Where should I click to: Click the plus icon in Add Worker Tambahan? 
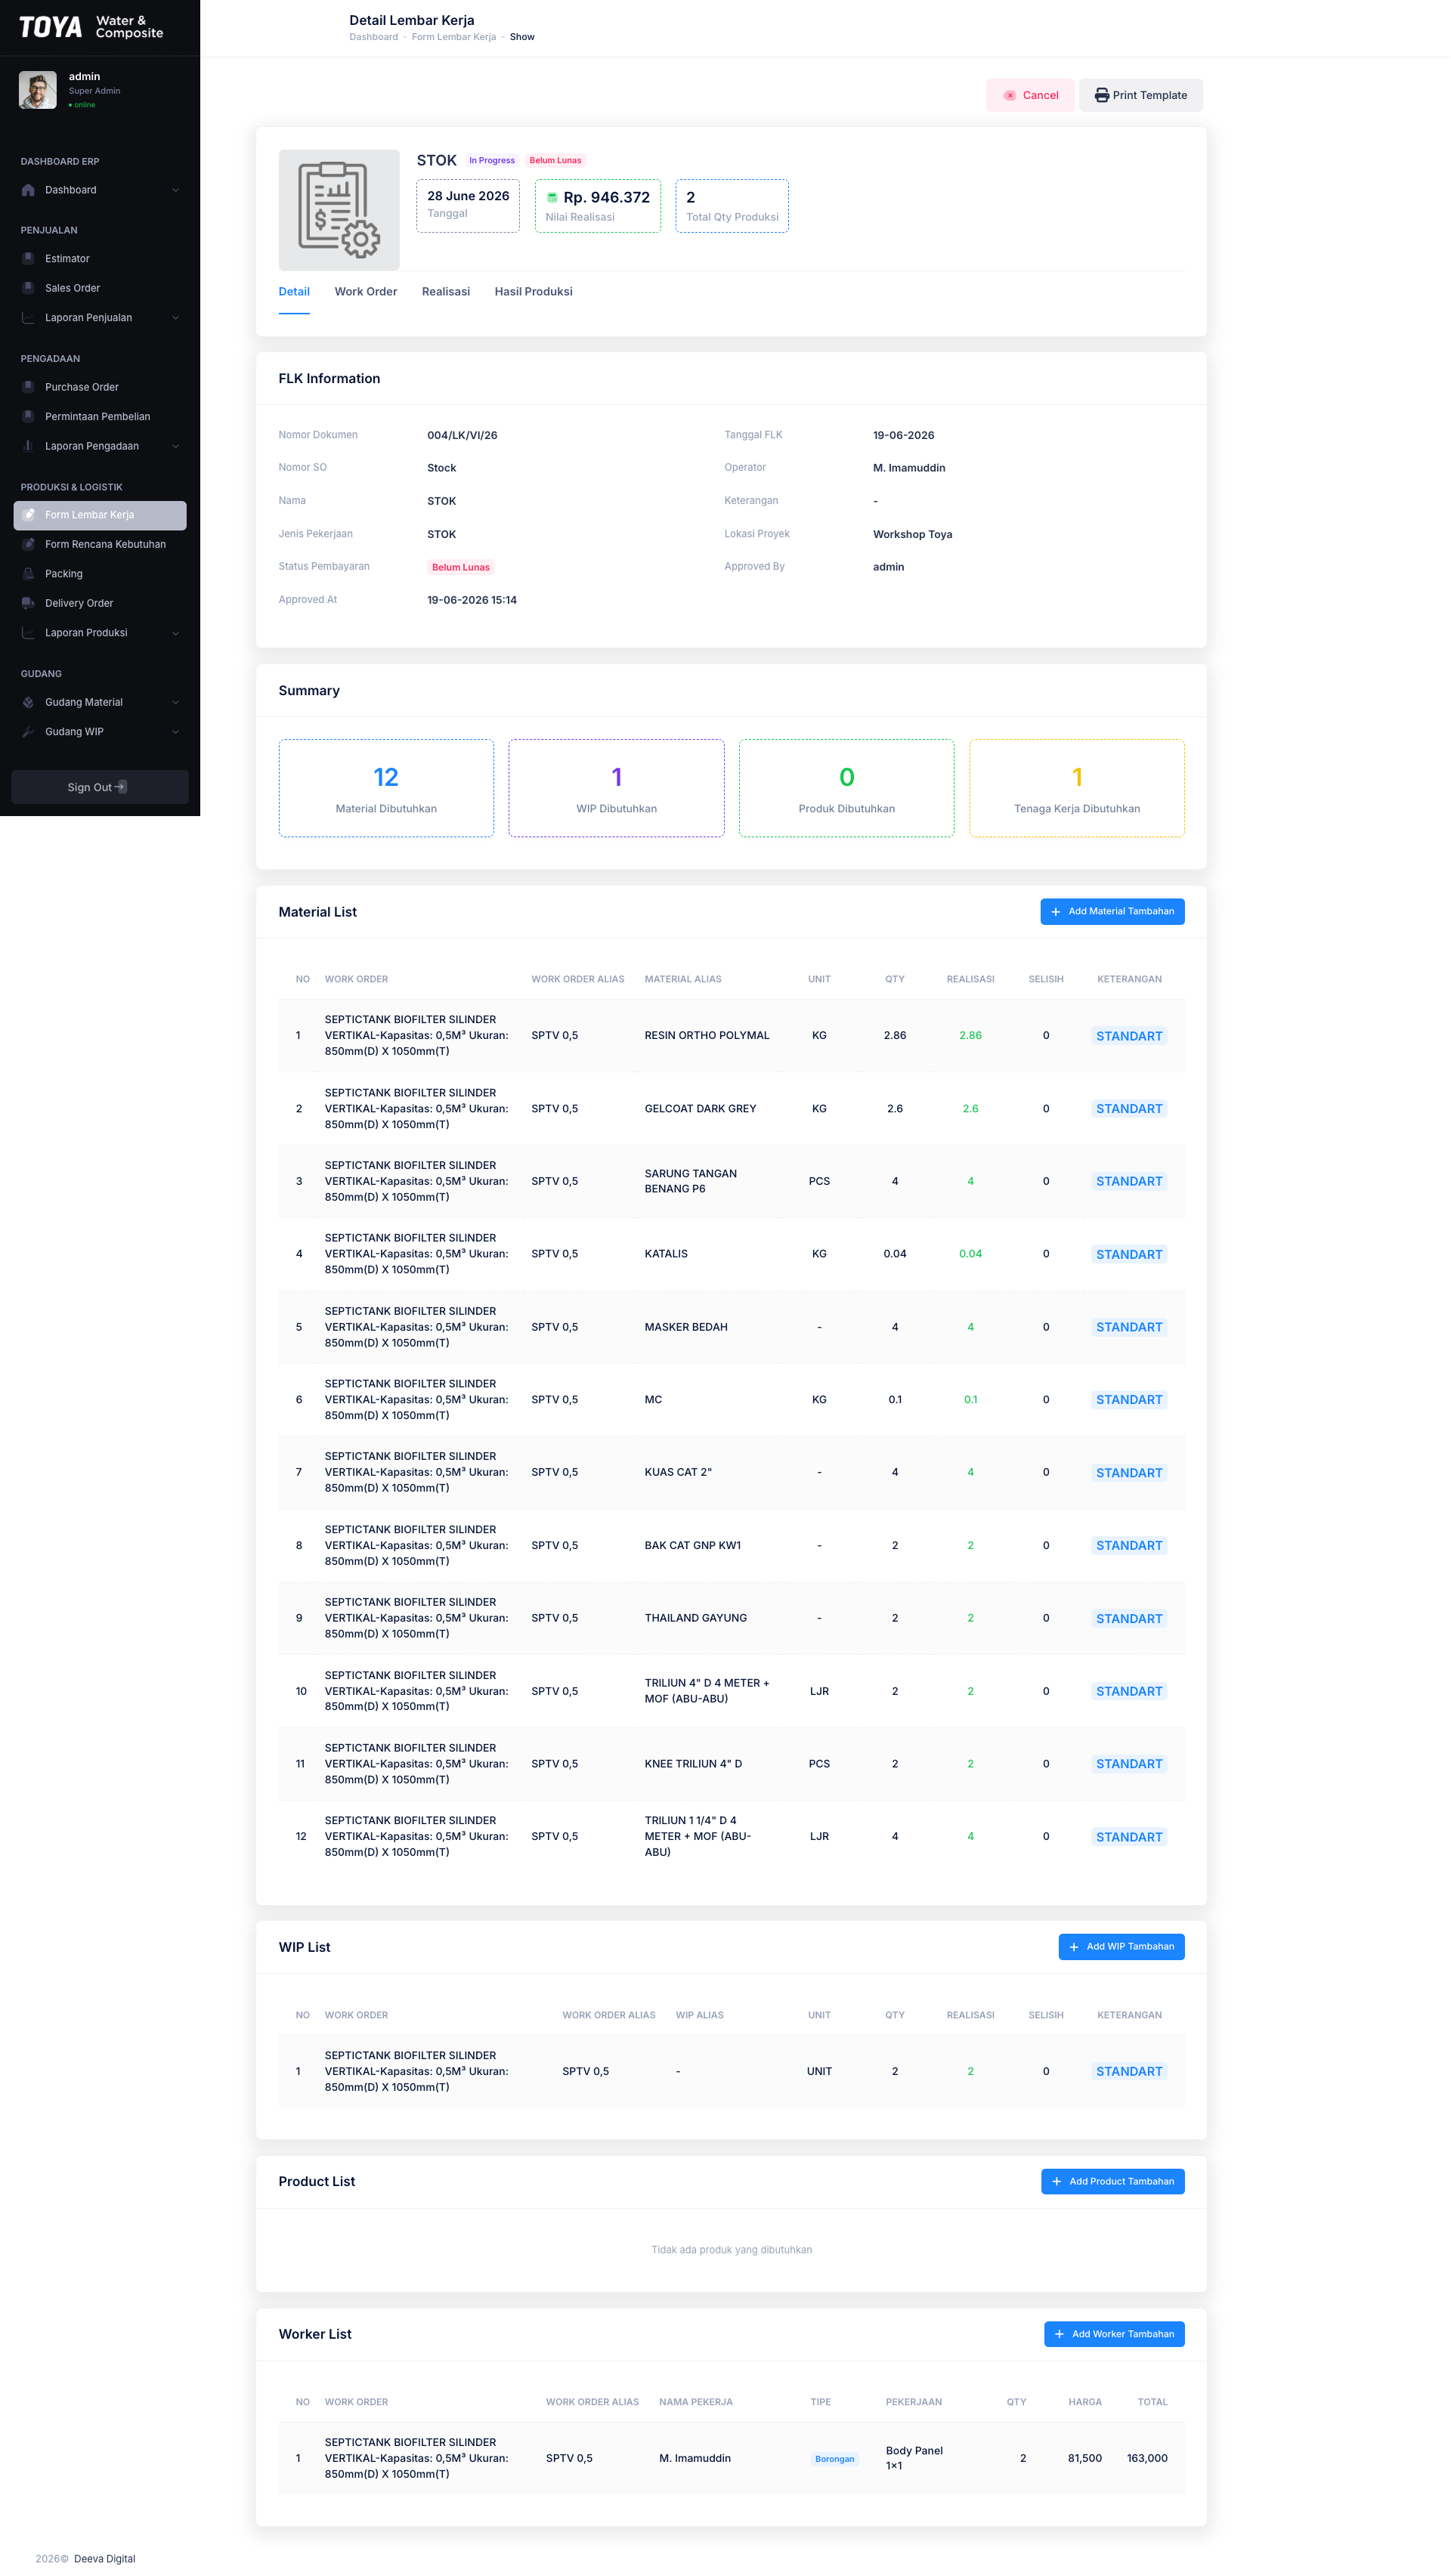(x=1059, y=2335)
